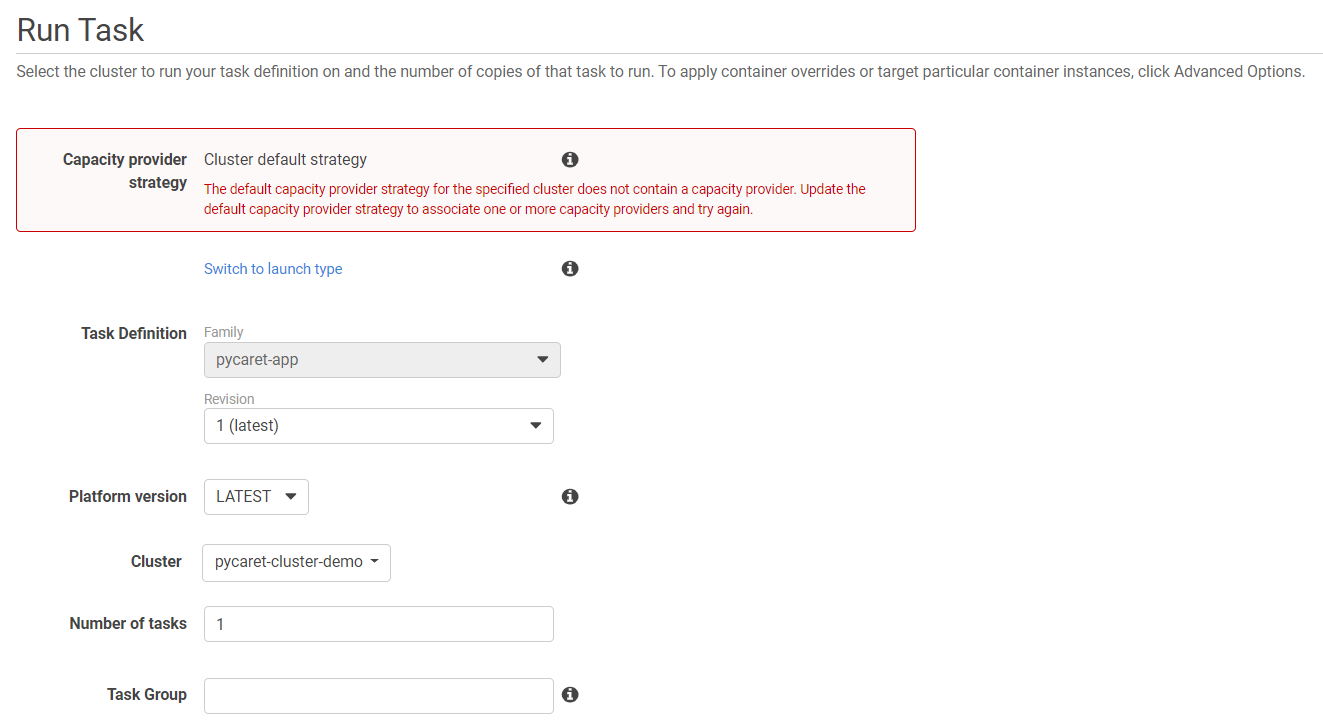Click info icon next to launch type link

[570, 269]
